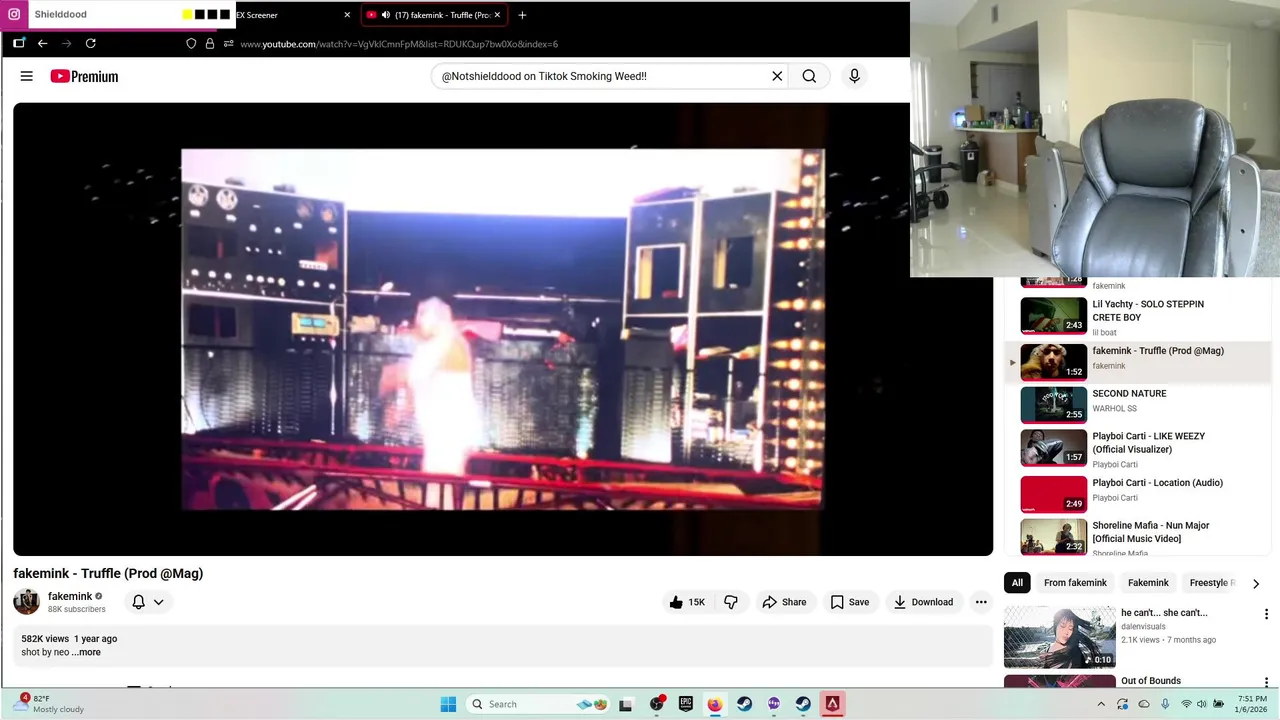
Task: Open the YouTube hamburger guide menu
Action: [x=27, y=76]
